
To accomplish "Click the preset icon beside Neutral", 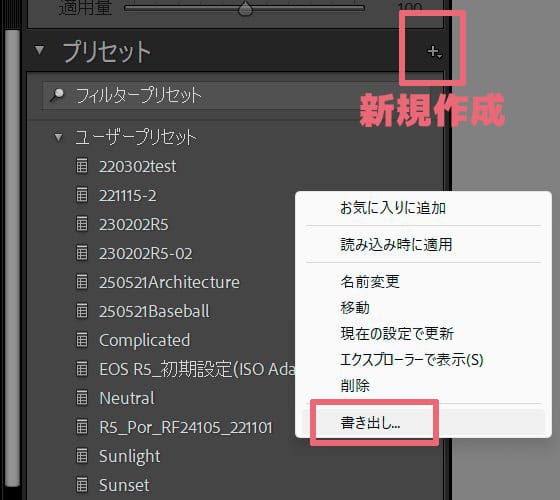I will [82, 398].
